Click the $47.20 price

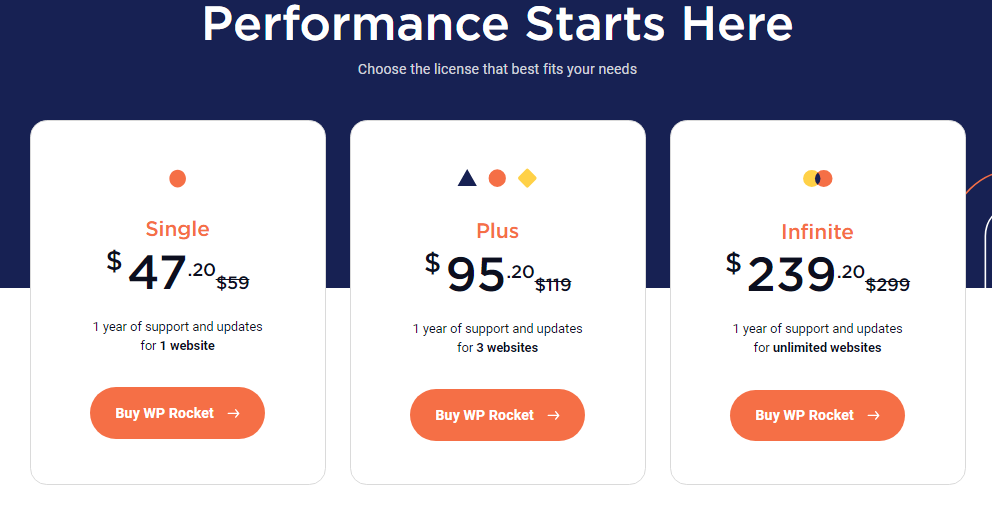tap(161, 271)
